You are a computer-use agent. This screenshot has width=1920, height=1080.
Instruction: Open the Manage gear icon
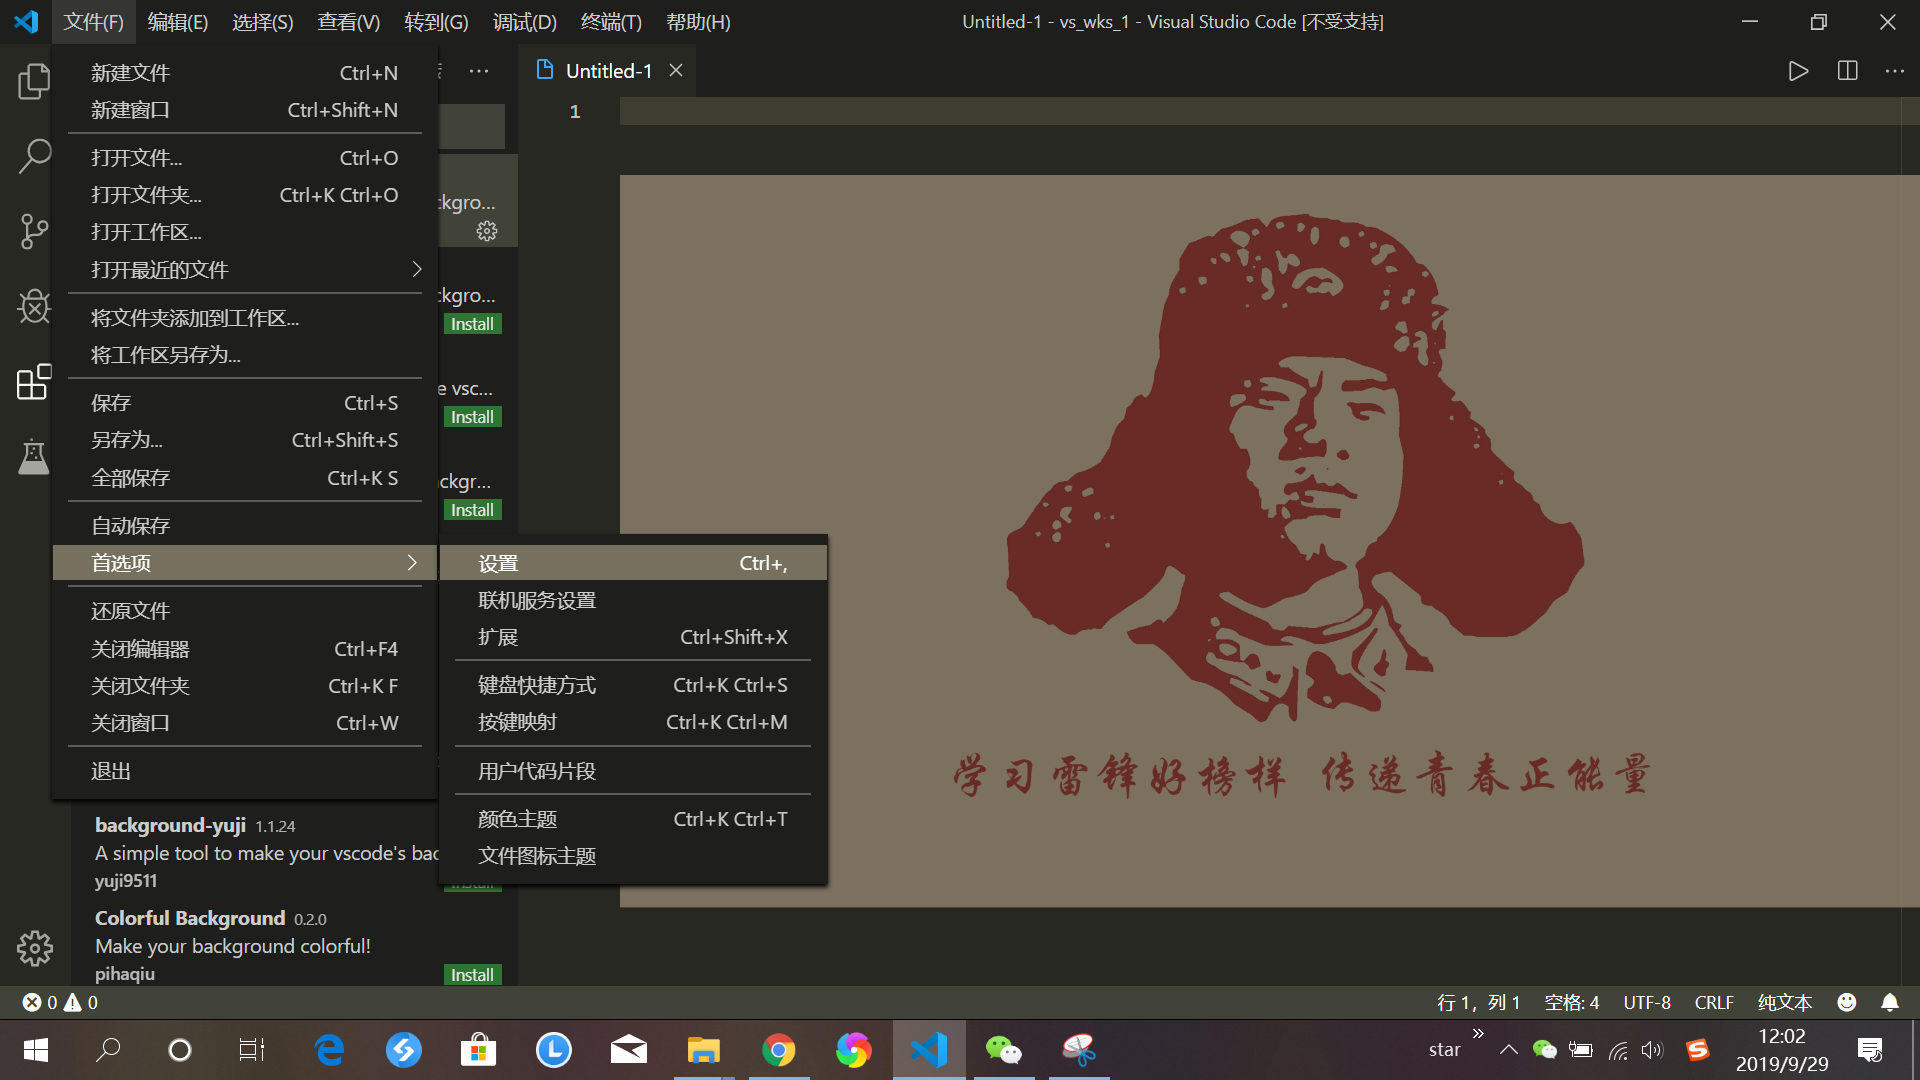pos(33,948)
